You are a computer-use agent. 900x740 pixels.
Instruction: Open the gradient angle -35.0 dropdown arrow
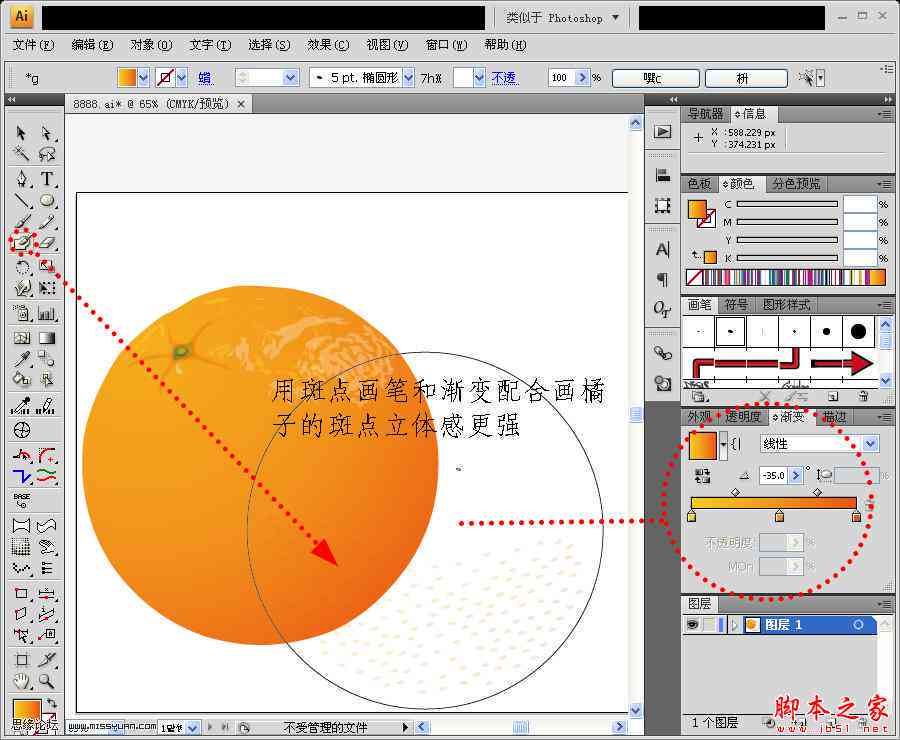tap(796, 475)
